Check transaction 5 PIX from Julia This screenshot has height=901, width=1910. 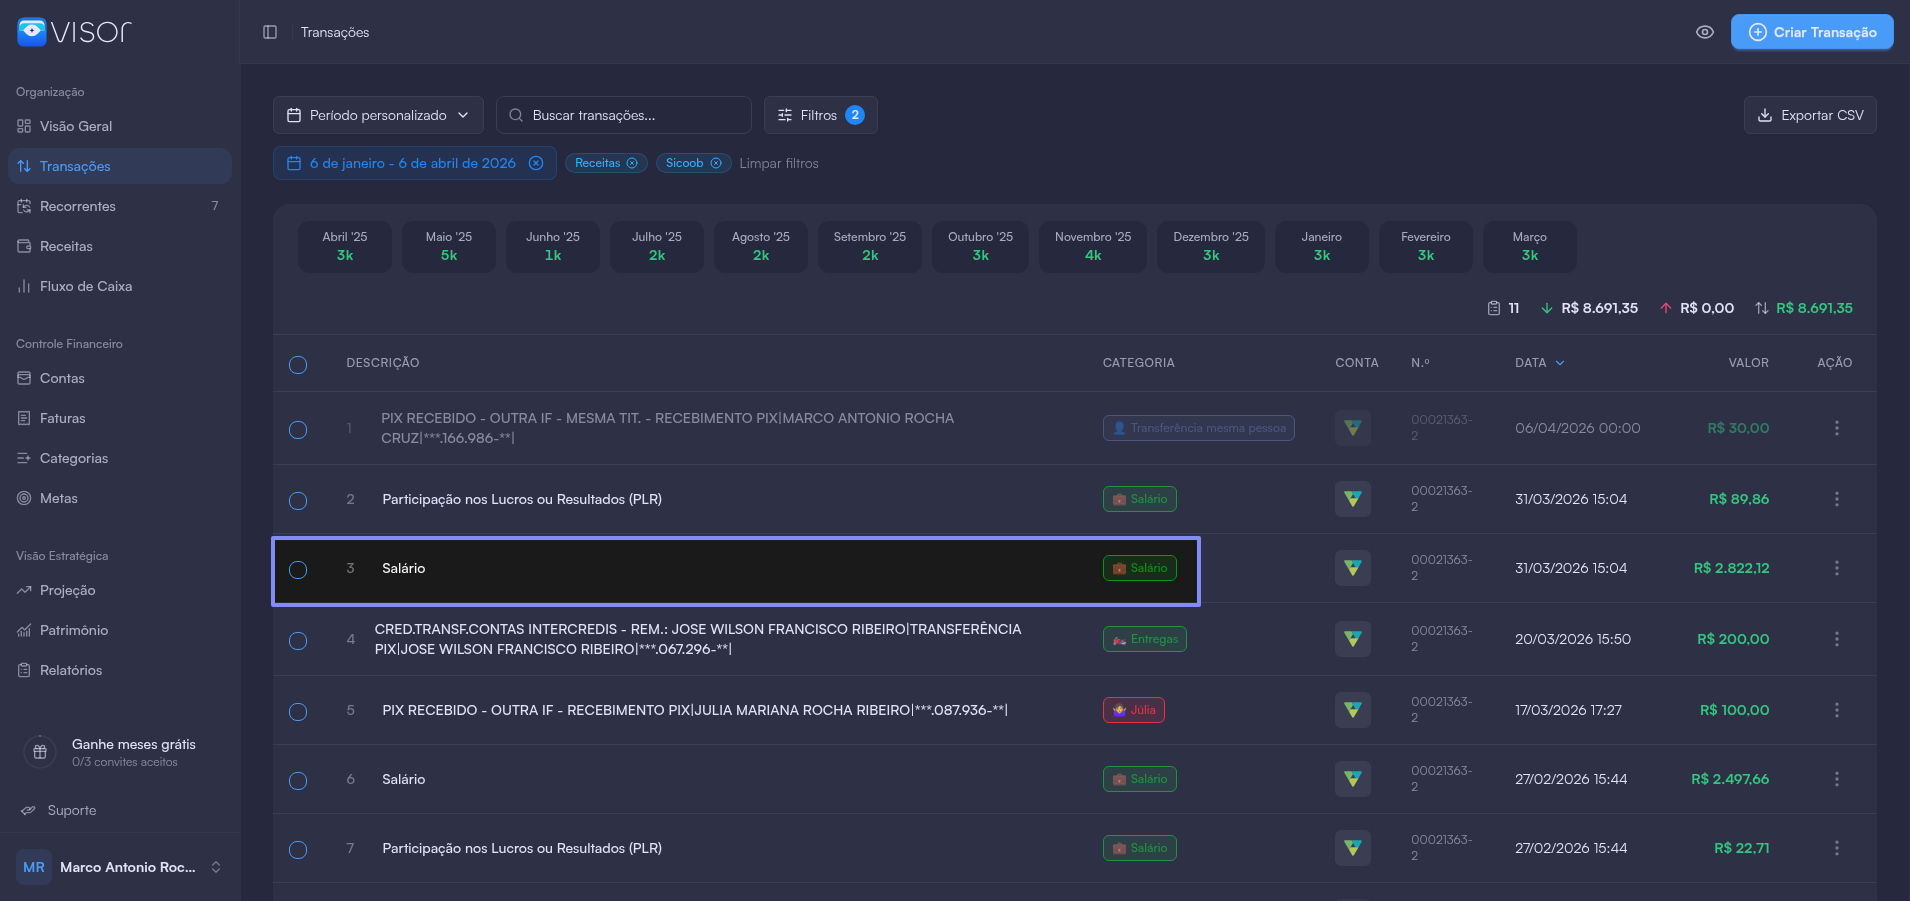(298, 712)
